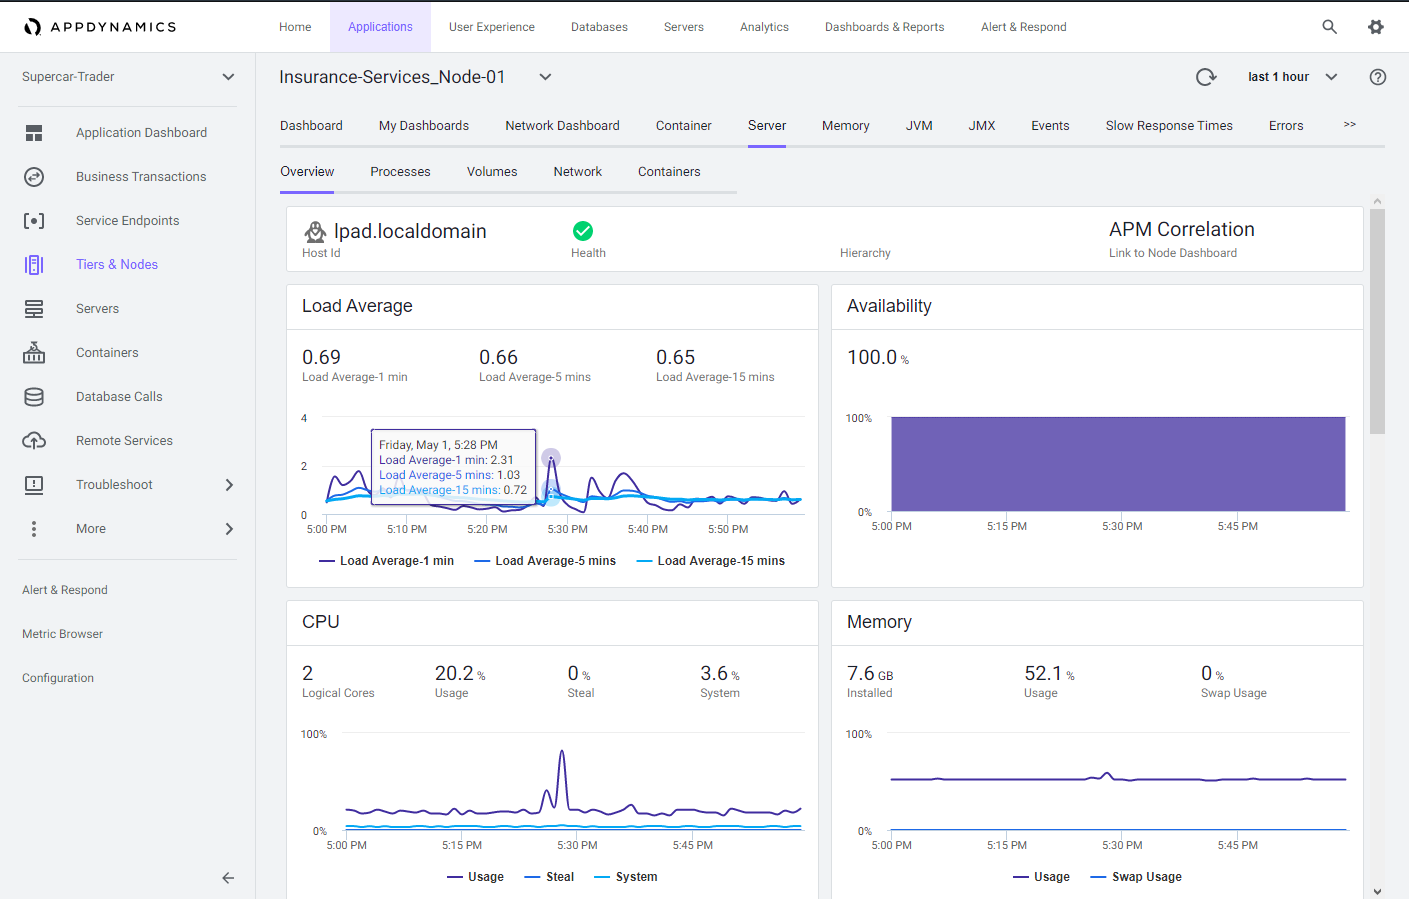Viewport: 1409px width, 899px height.
Task: Open Metric Browser in sidebar
Action: [x=62, y=634]
